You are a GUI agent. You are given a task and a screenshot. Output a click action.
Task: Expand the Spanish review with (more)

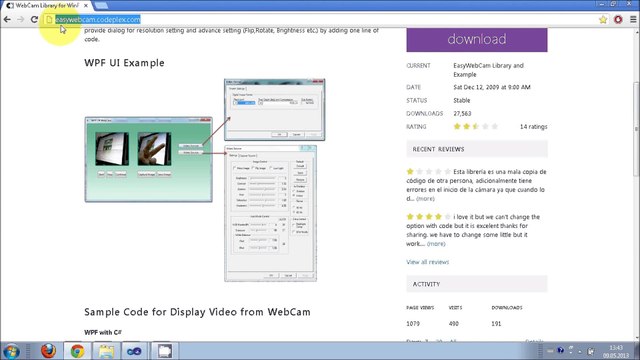click(x=425, y=199)
